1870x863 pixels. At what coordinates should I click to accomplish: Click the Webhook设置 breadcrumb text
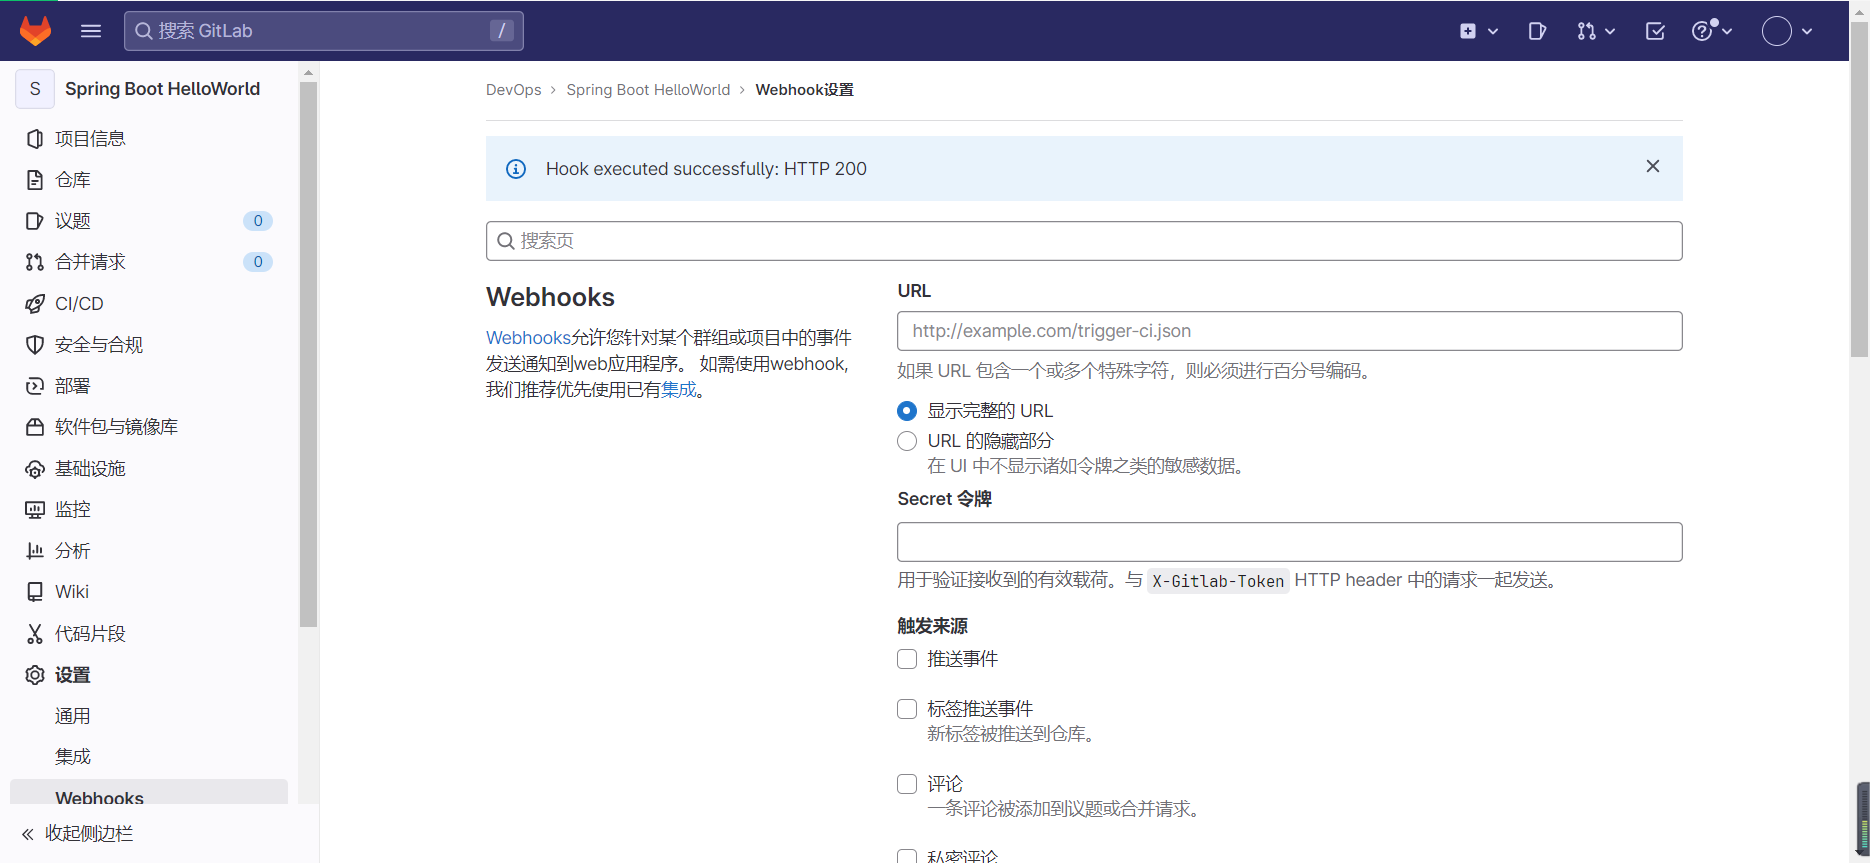click(x=805, y=90)
